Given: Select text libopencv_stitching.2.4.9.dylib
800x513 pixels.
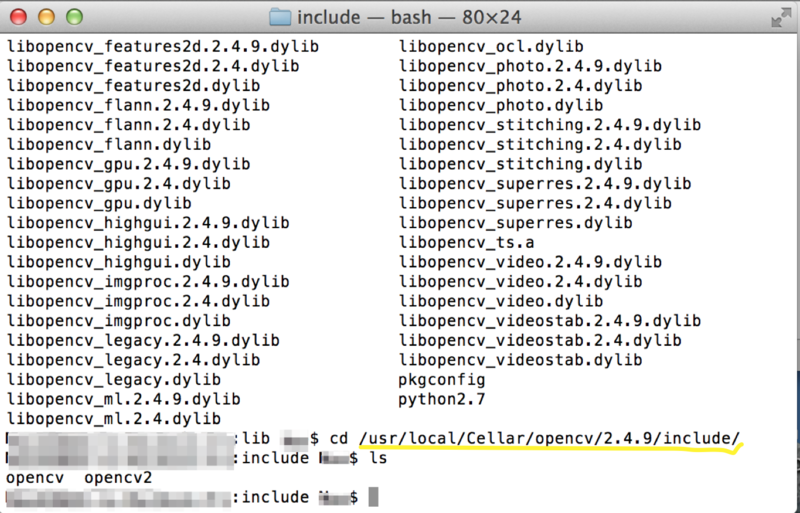Looking at the screenshot, I should 550,125.
